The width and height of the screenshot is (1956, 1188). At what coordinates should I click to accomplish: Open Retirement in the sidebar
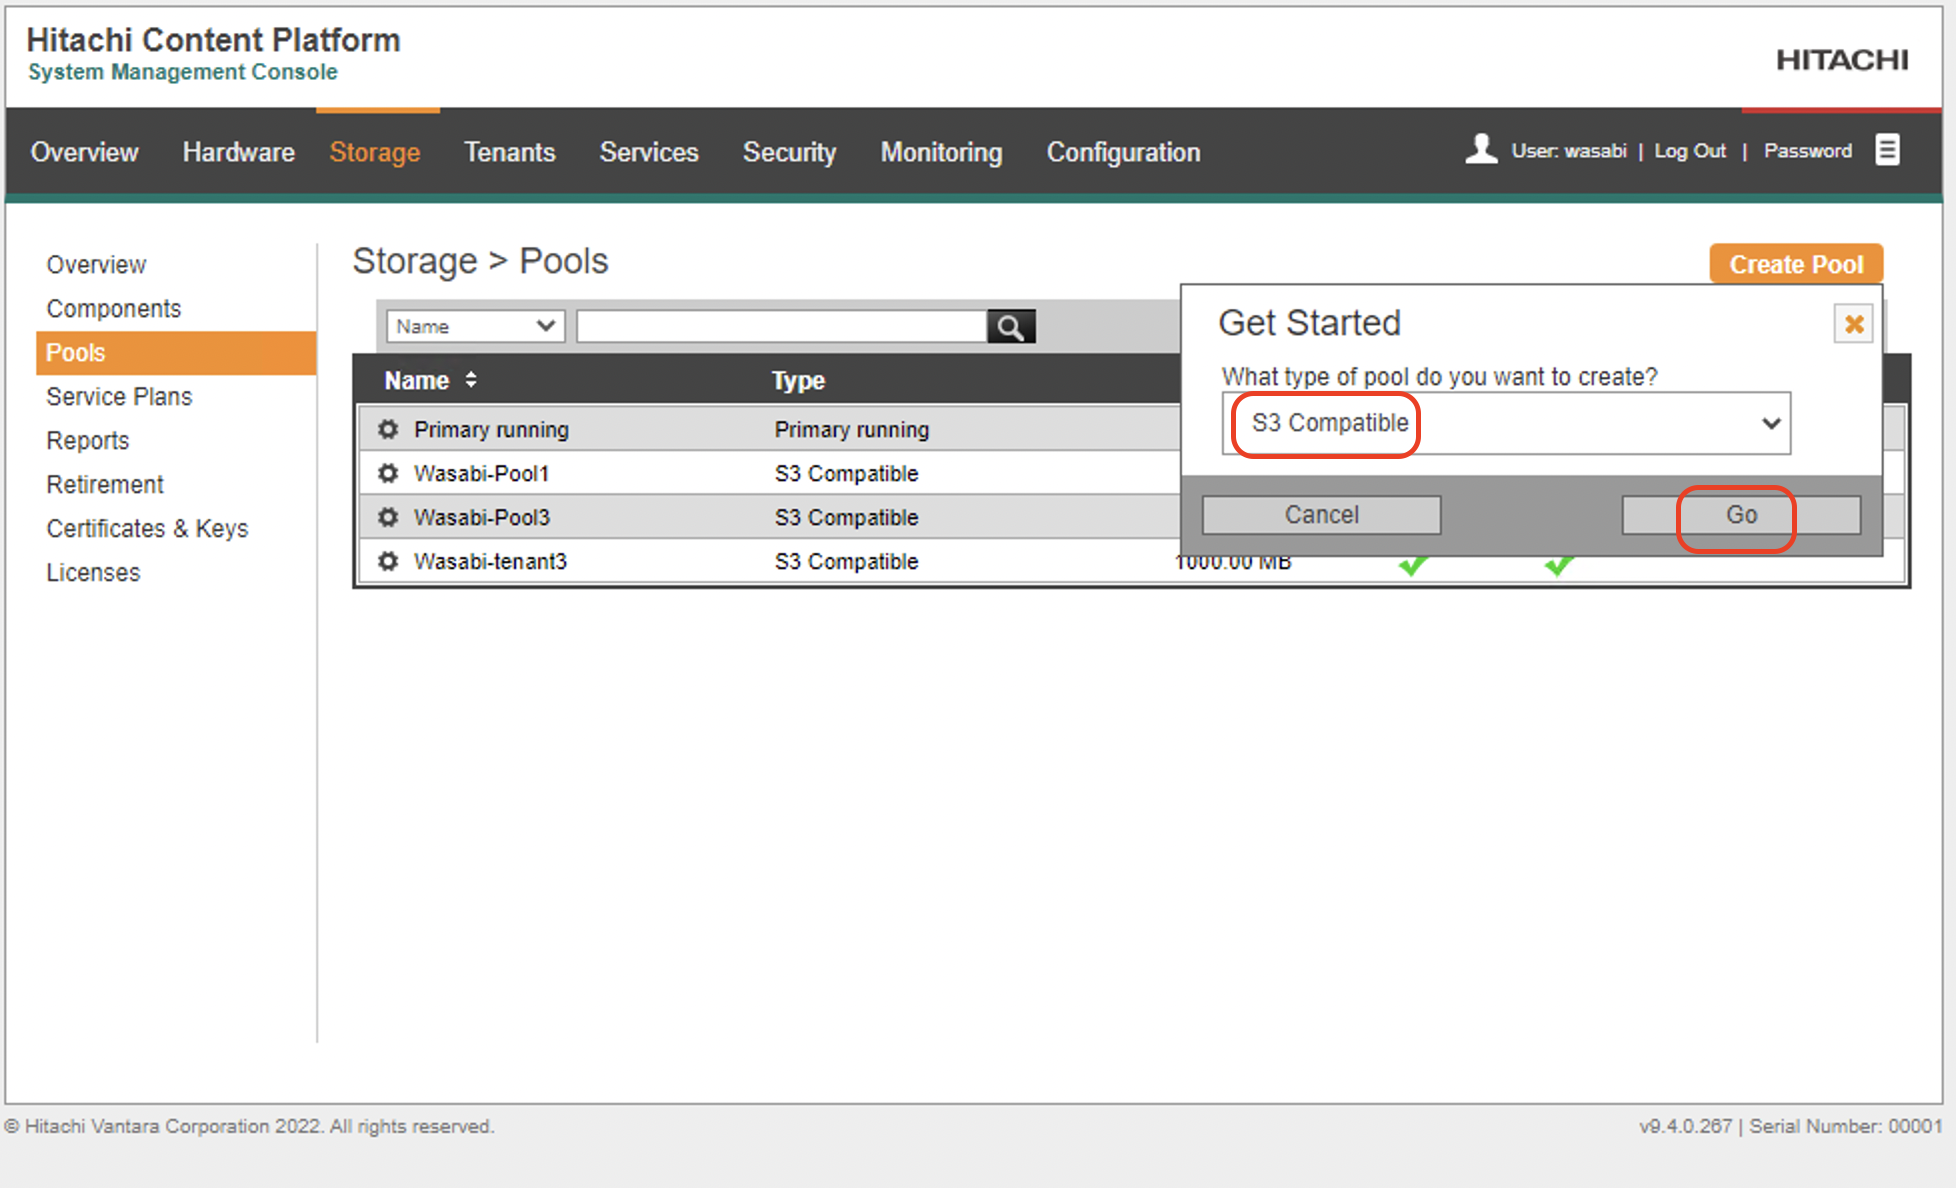[105, 485]
